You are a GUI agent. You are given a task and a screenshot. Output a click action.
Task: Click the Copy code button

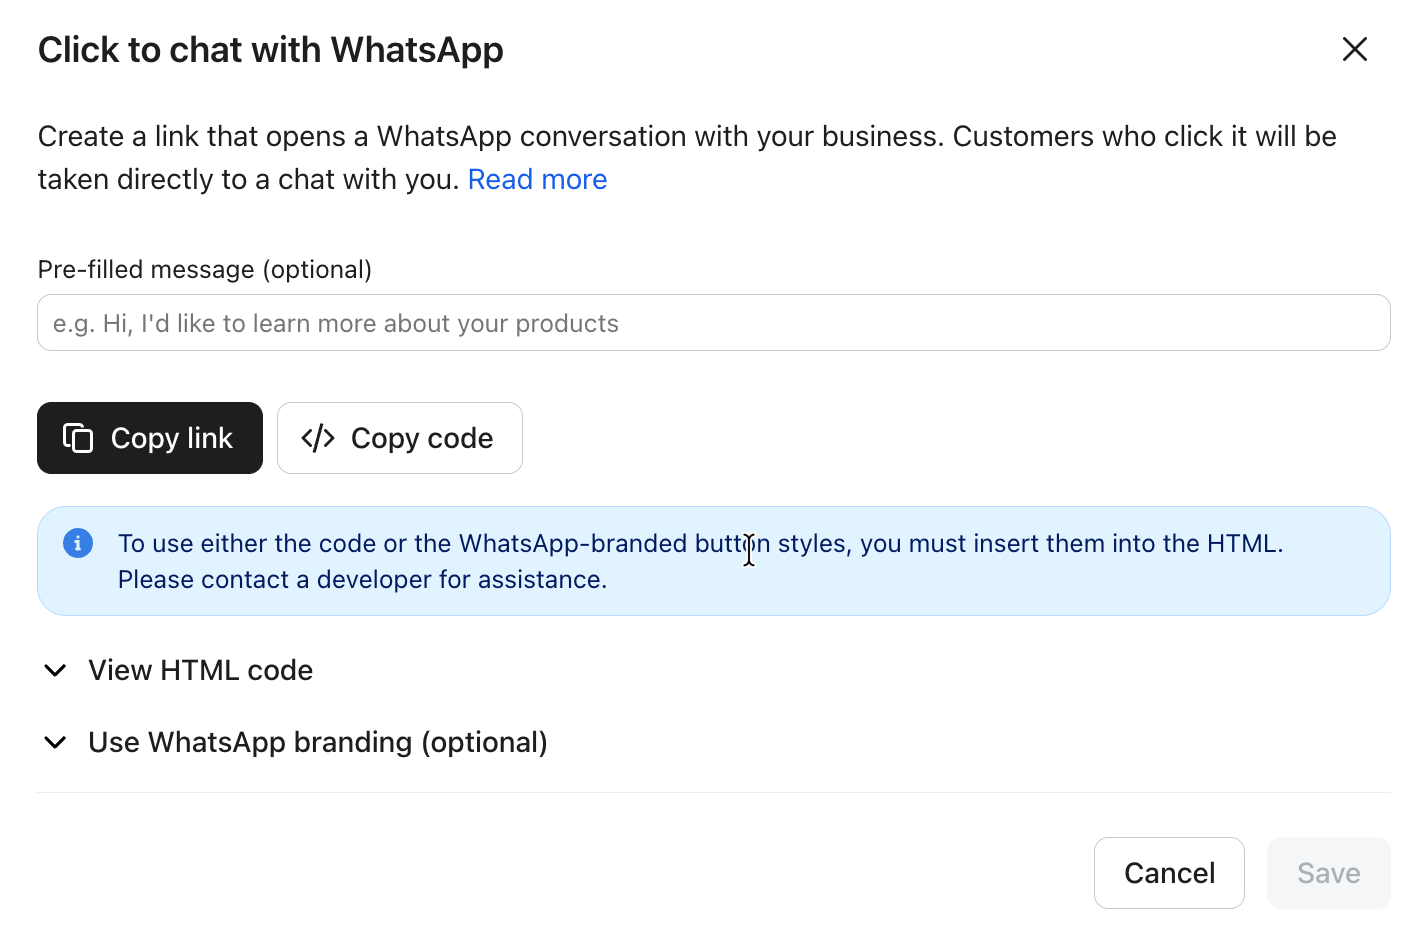coord(399,437)
